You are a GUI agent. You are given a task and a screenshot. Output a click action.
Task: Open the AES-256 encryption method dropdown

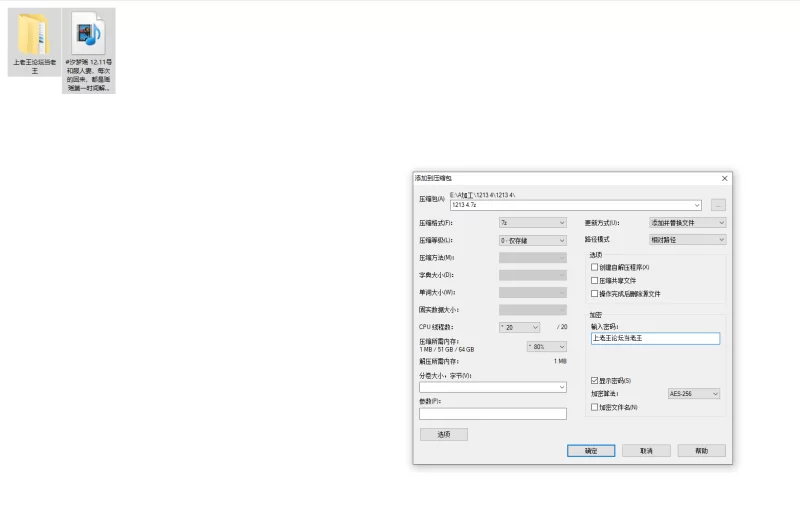click(x=693, y=394)
